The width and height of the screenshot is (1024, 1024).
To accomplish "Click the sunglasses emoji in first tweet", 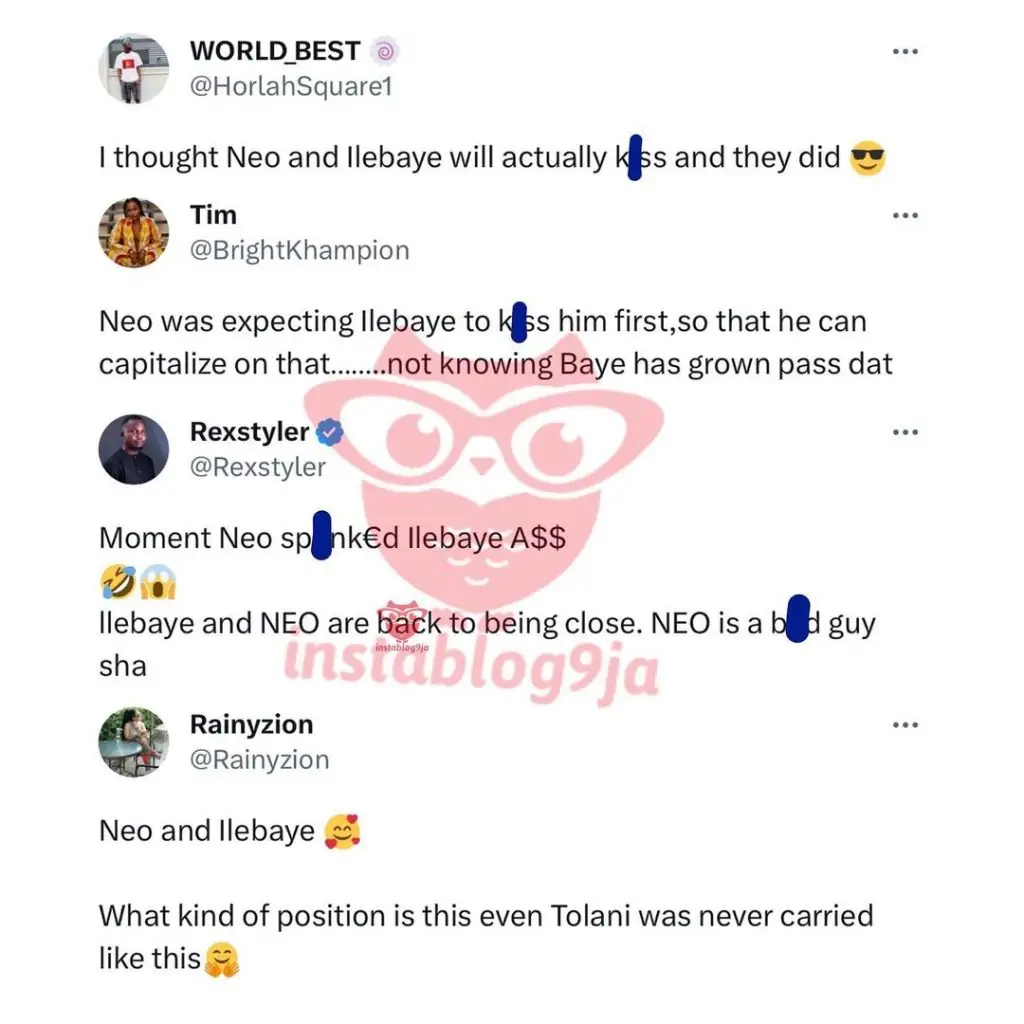I will coord(868,158).
